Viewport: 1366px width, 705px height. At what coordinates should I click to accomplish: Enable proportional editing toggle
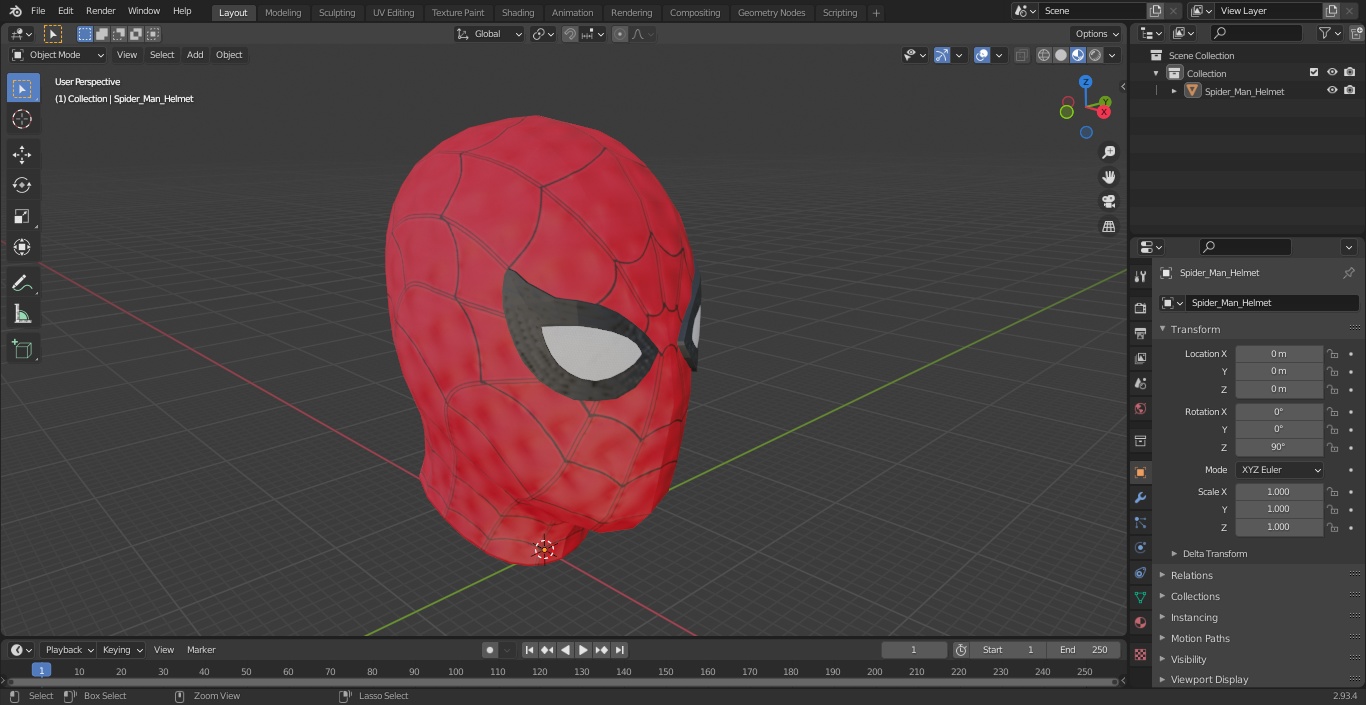620,34
